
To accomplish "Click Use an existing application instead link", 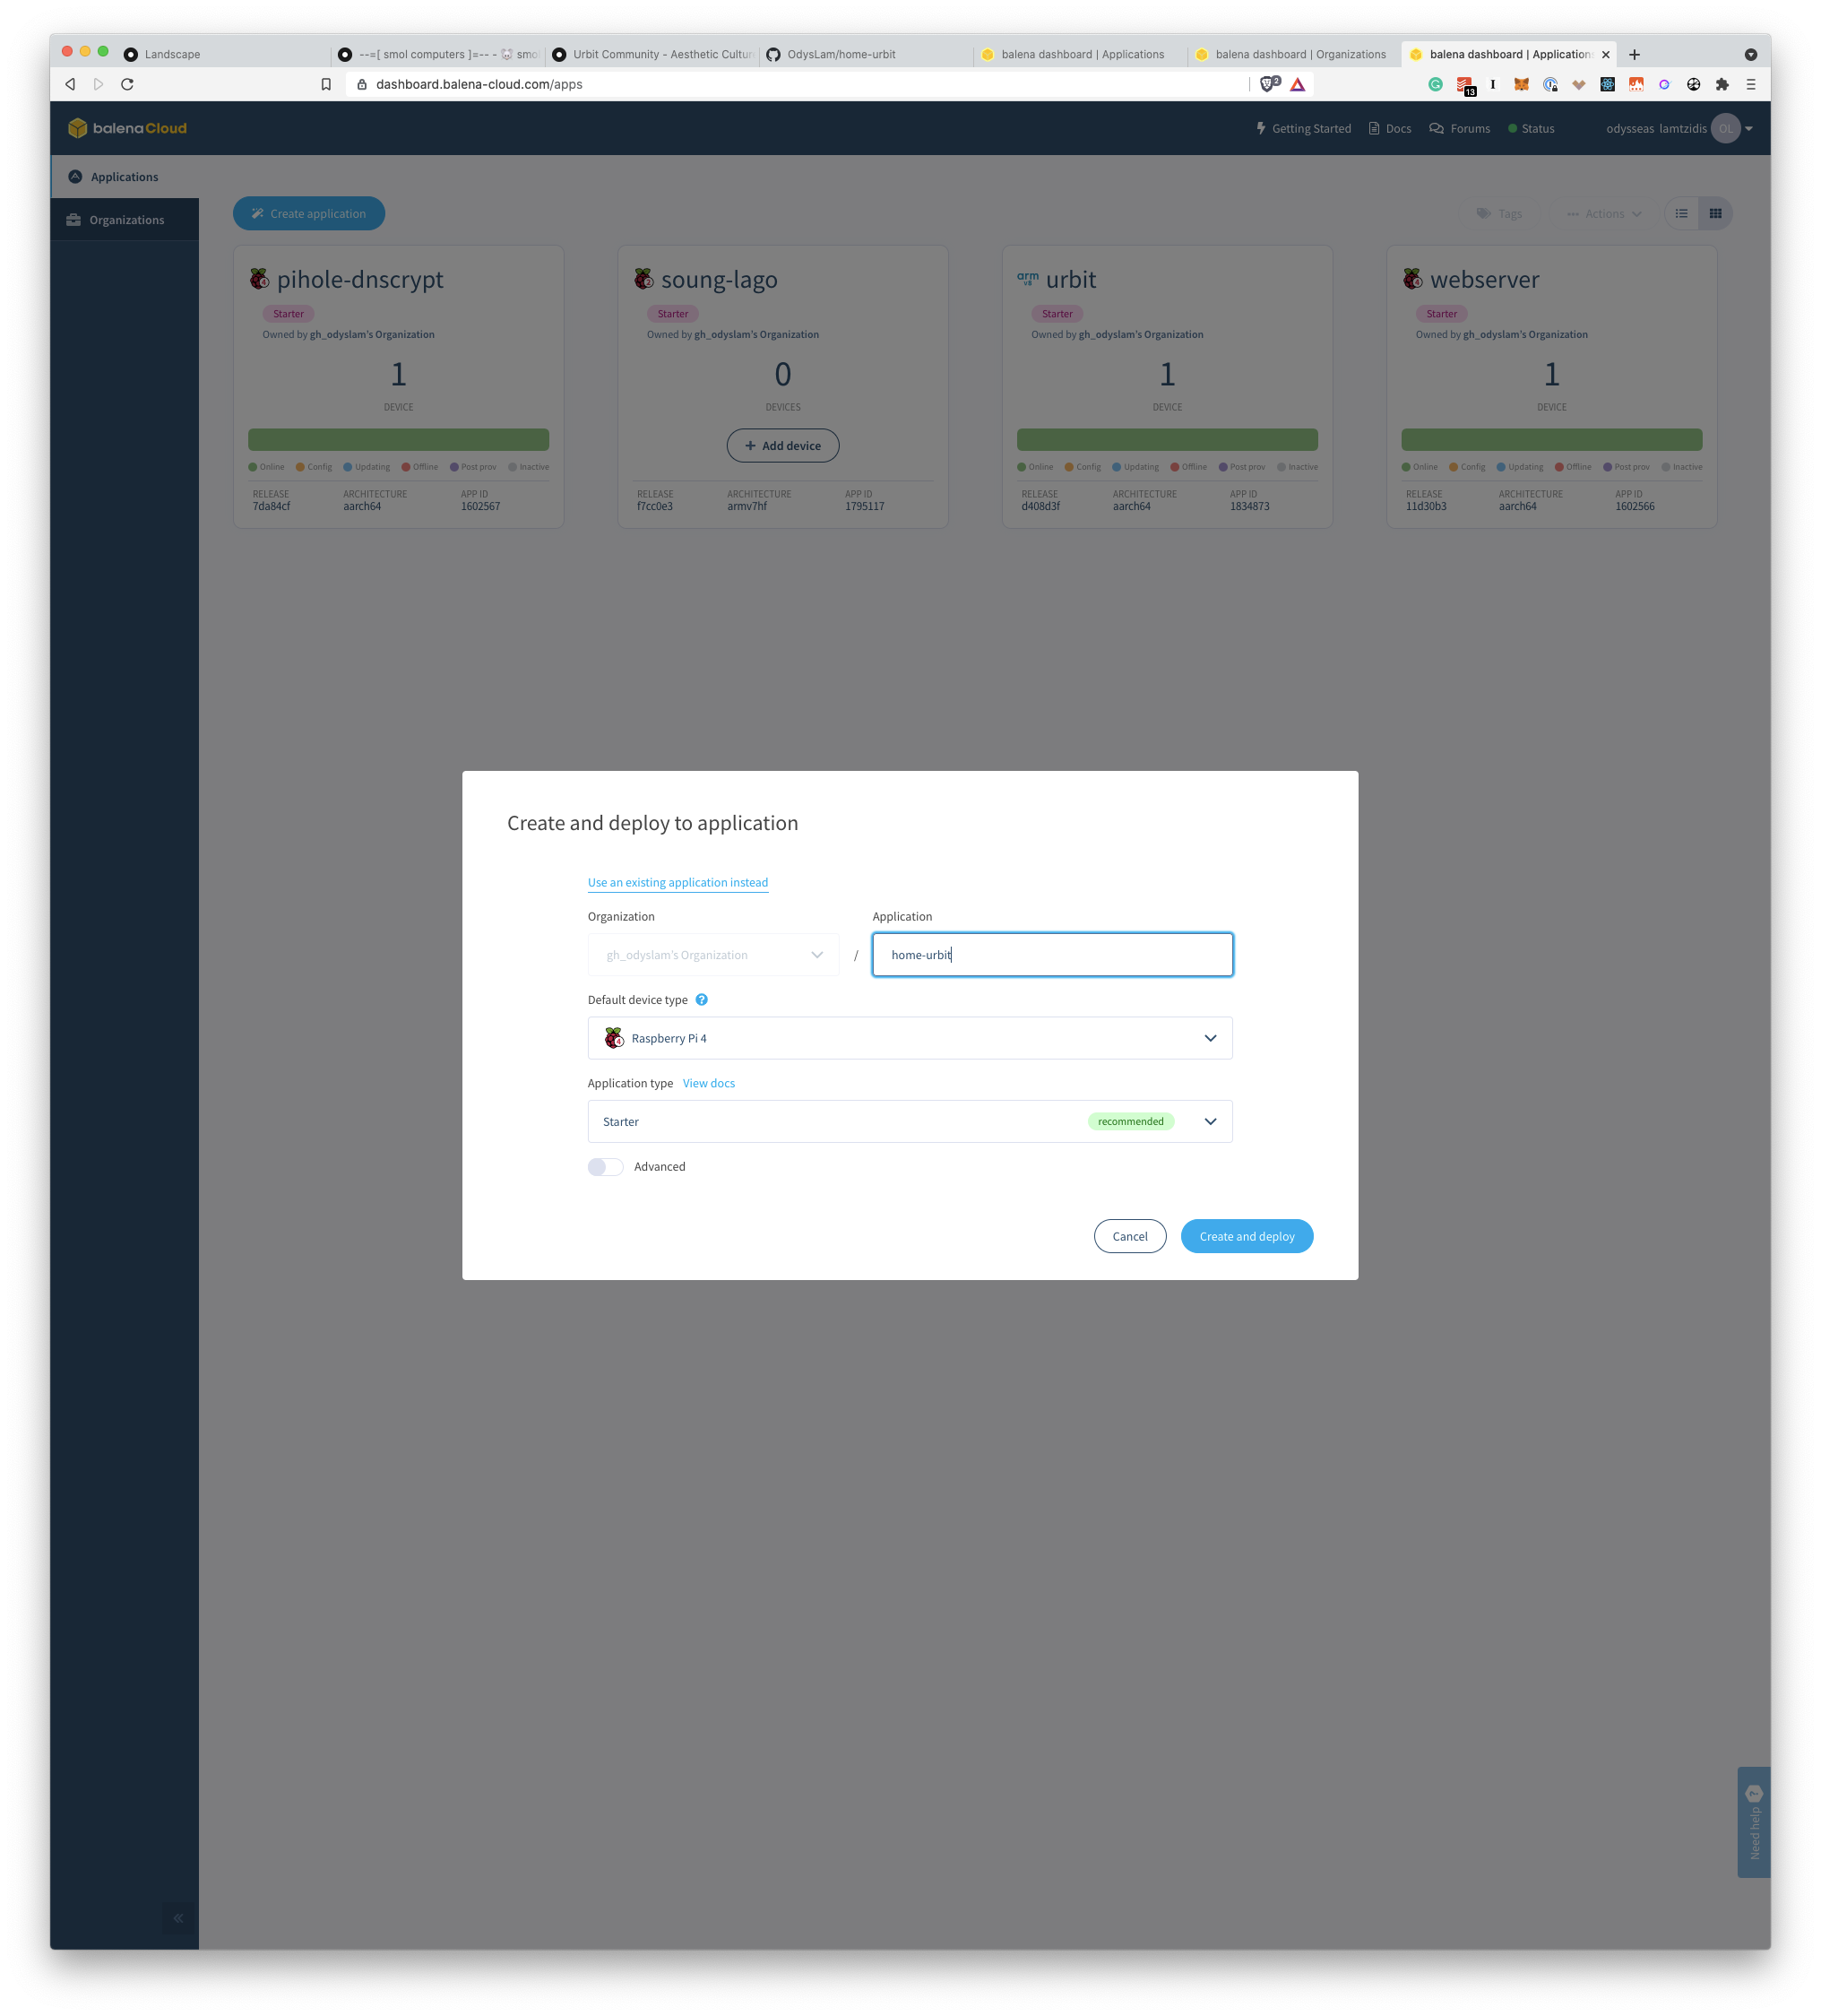I will pos(677,881).
